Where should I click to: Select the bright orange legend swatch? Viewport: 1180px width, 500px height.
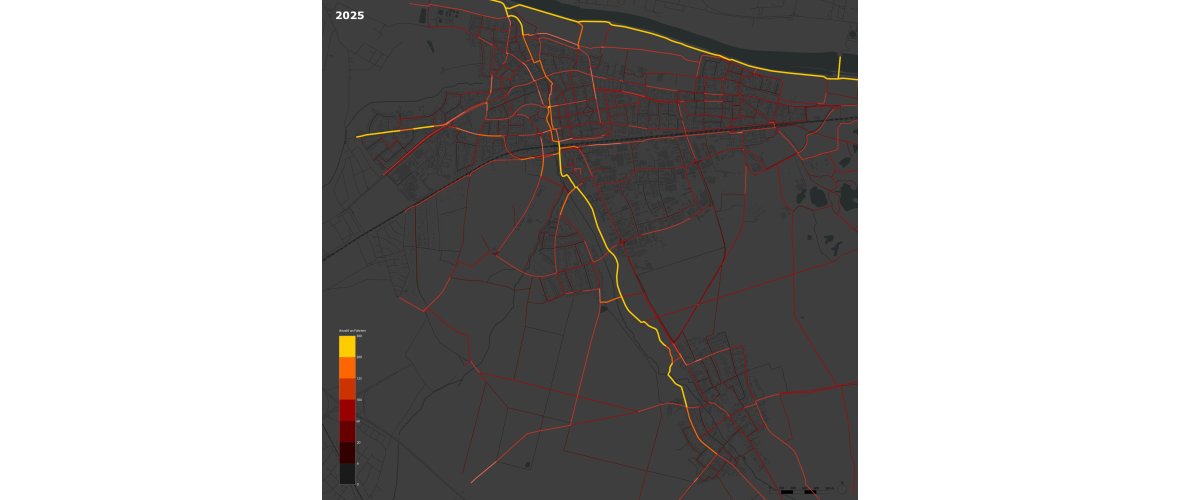click(347, 367)
